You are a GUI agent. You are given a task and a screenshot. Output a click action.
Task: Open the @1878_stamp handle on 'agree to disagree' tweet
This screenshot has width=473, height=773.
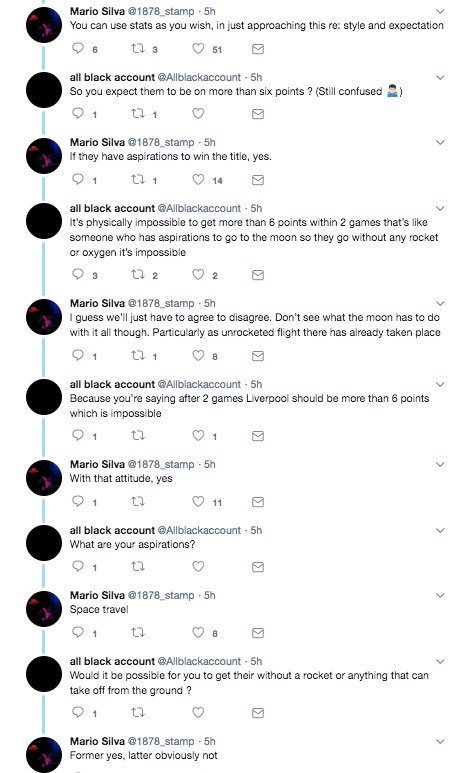pyautogui.click(x=161, y=303)
